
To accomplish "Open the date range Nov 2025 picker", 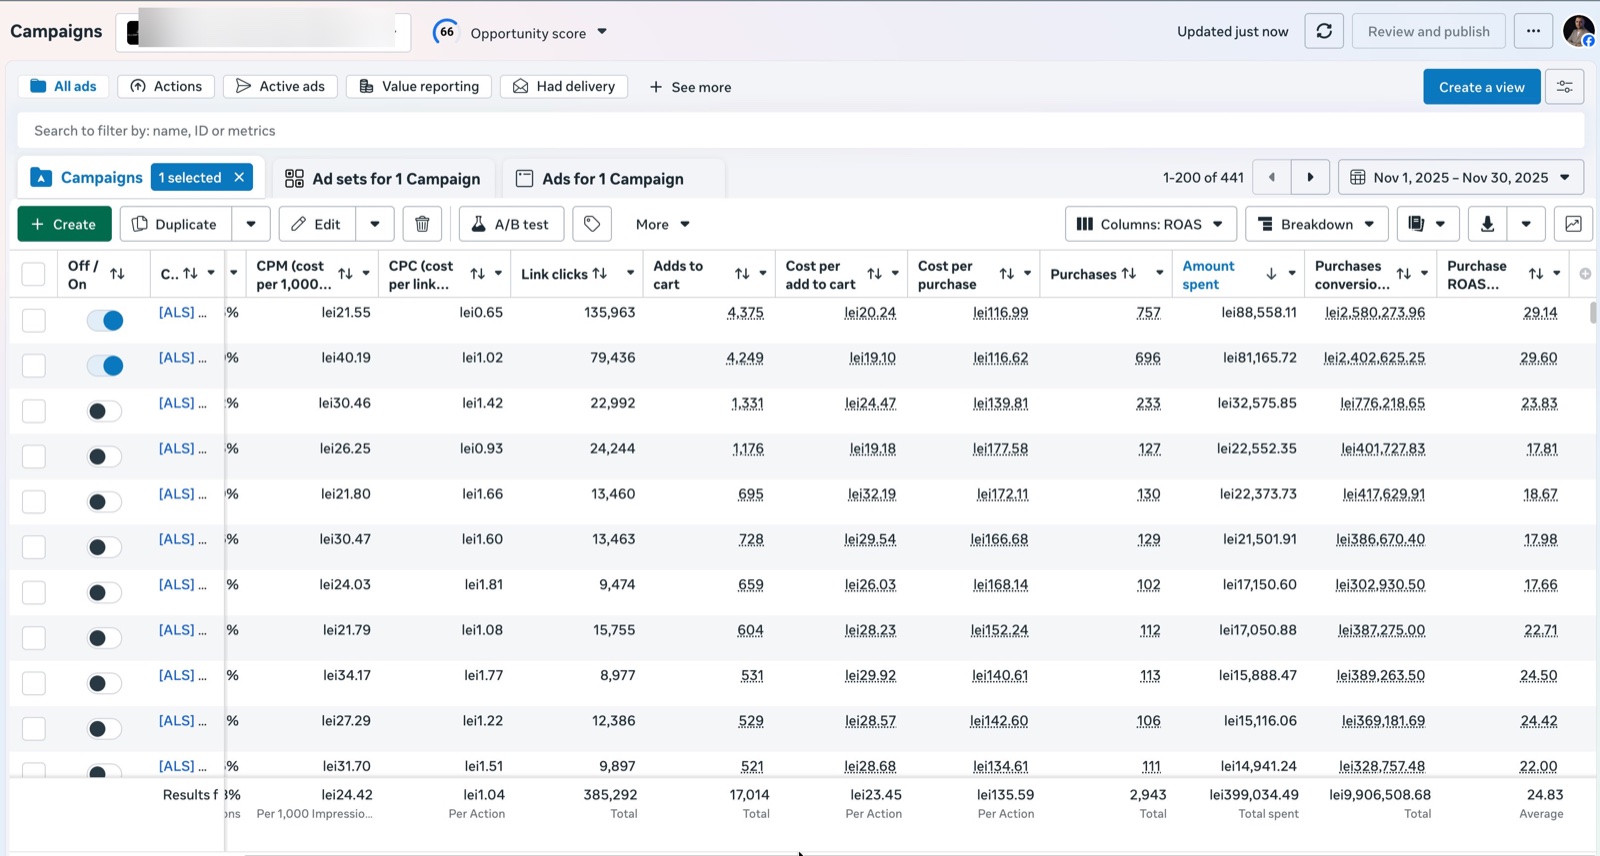I will (1460, 177).
